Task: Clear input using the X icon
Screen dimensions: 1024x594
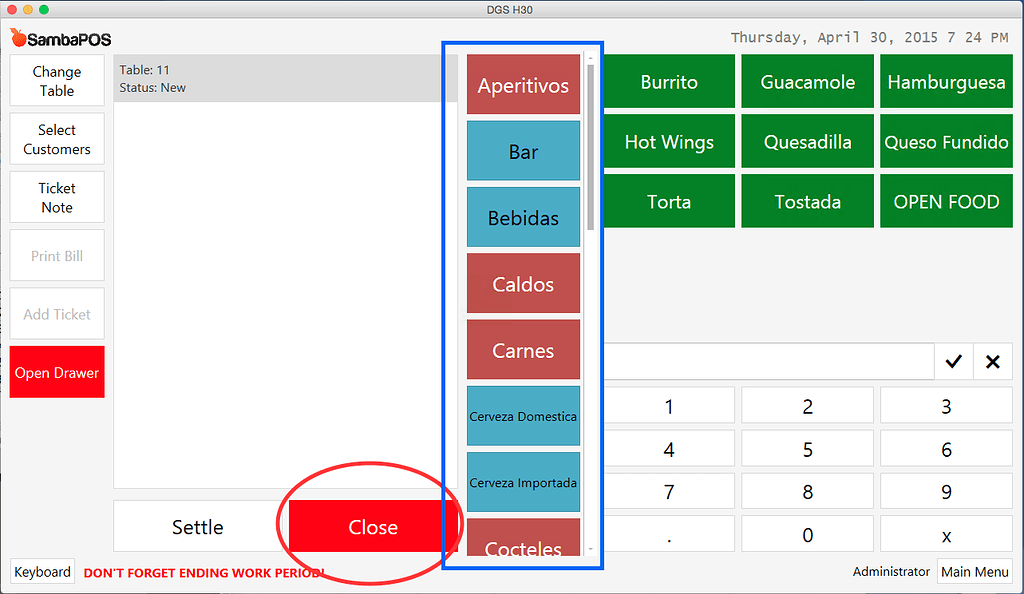Action: 992,361
